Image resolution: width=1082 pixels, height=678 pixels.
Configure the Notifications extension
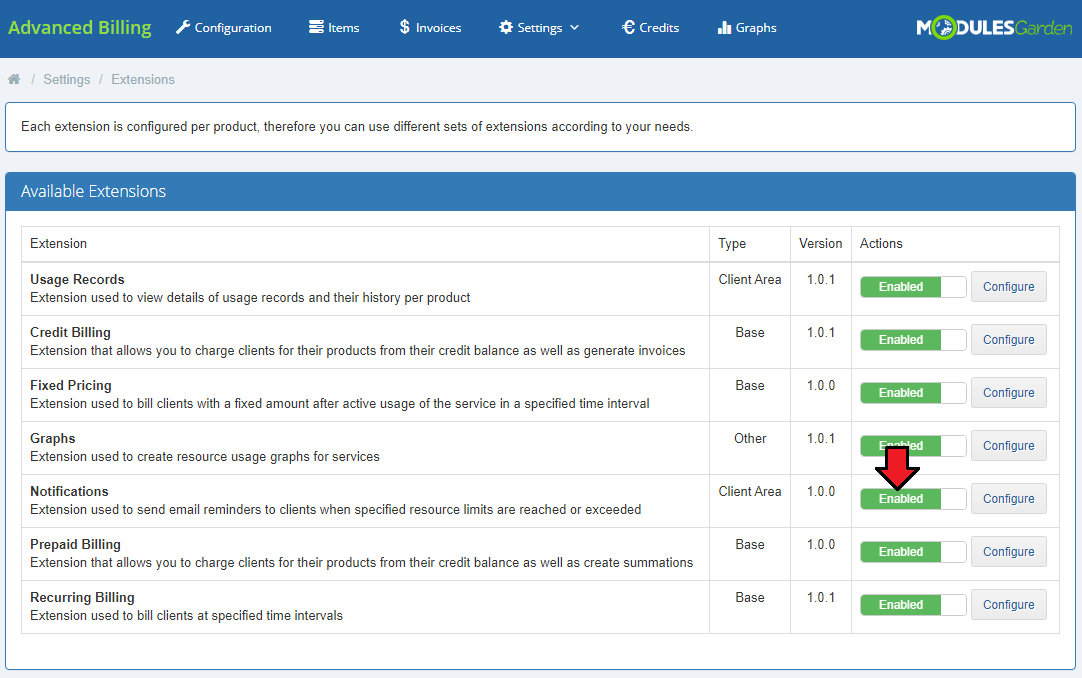tap(1008, 499)
